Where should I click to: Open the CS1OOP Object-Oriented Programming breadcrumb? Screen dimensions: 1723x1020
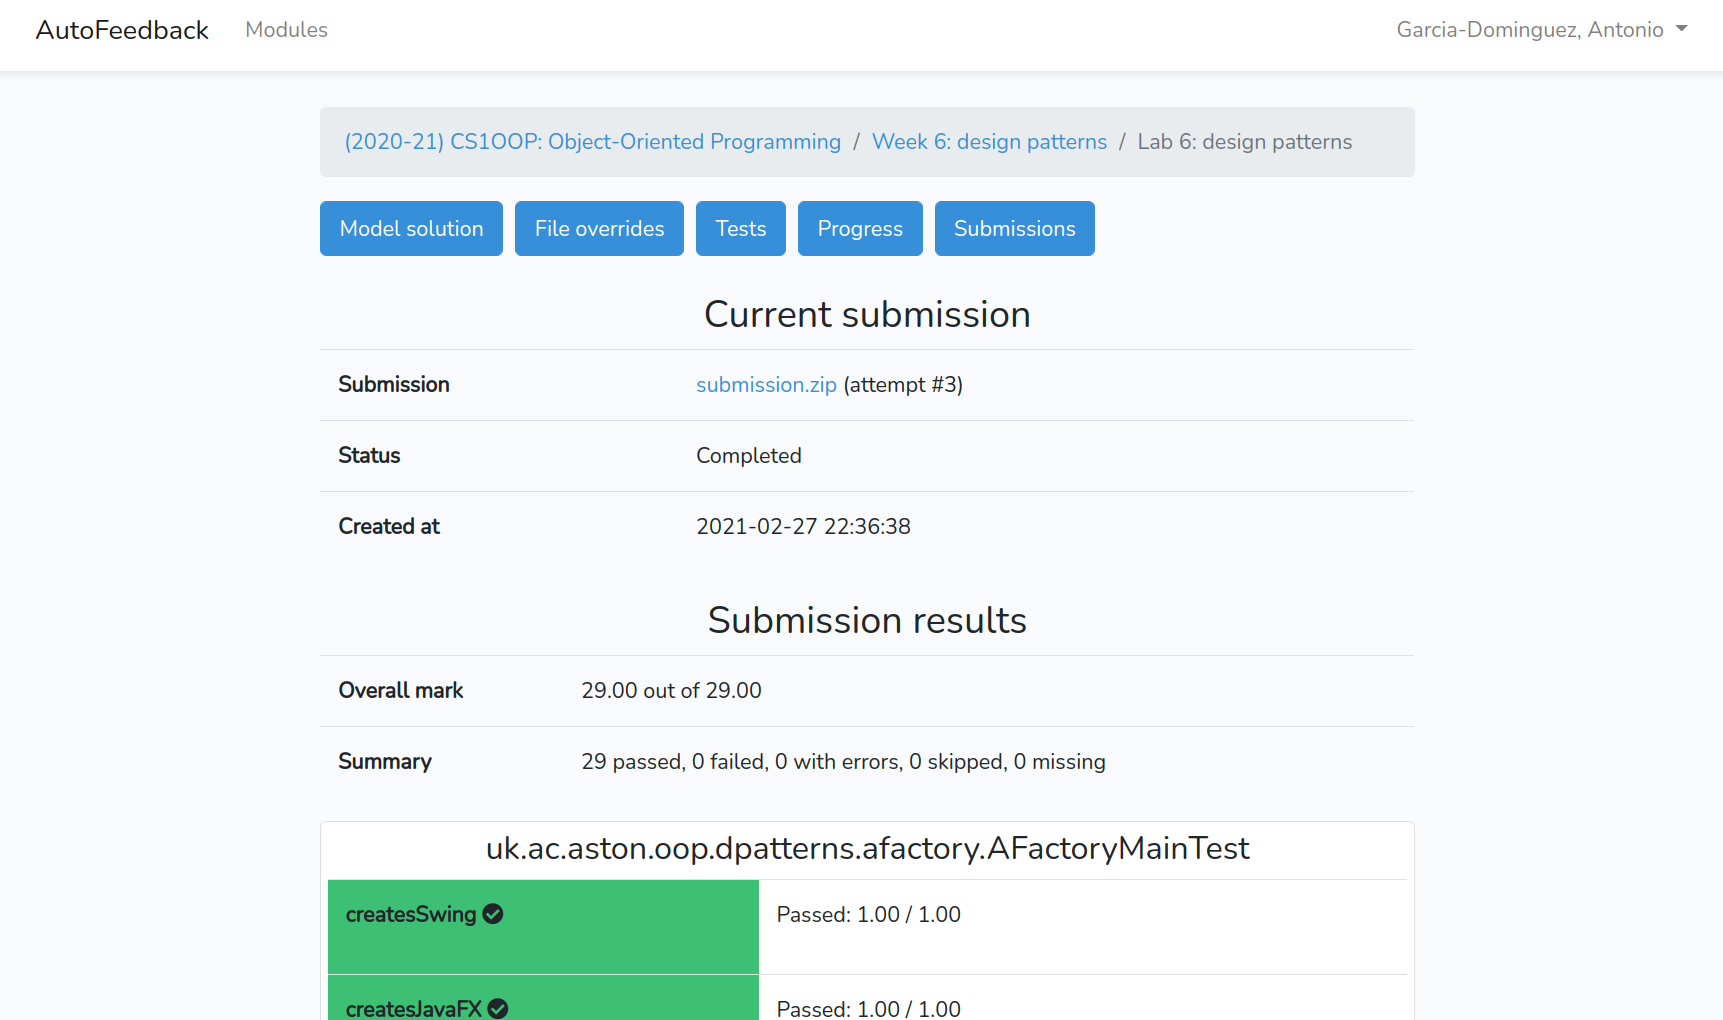pos(592,142)
